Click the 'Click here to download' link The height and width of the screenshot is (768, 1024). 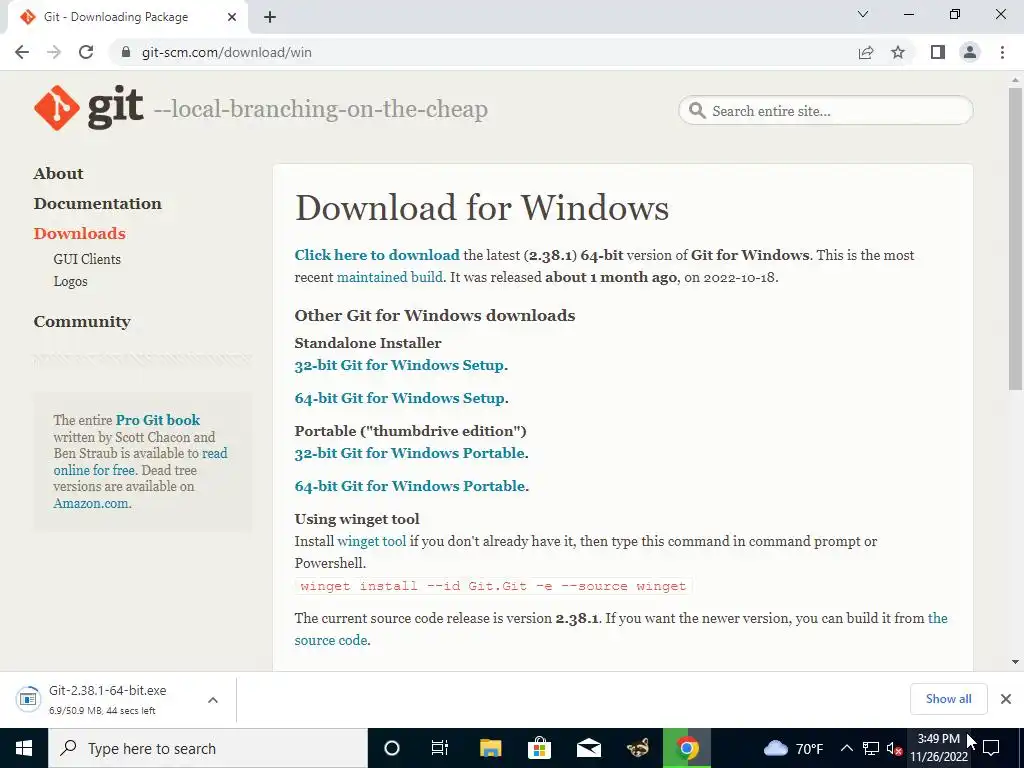tap(377, 255)
